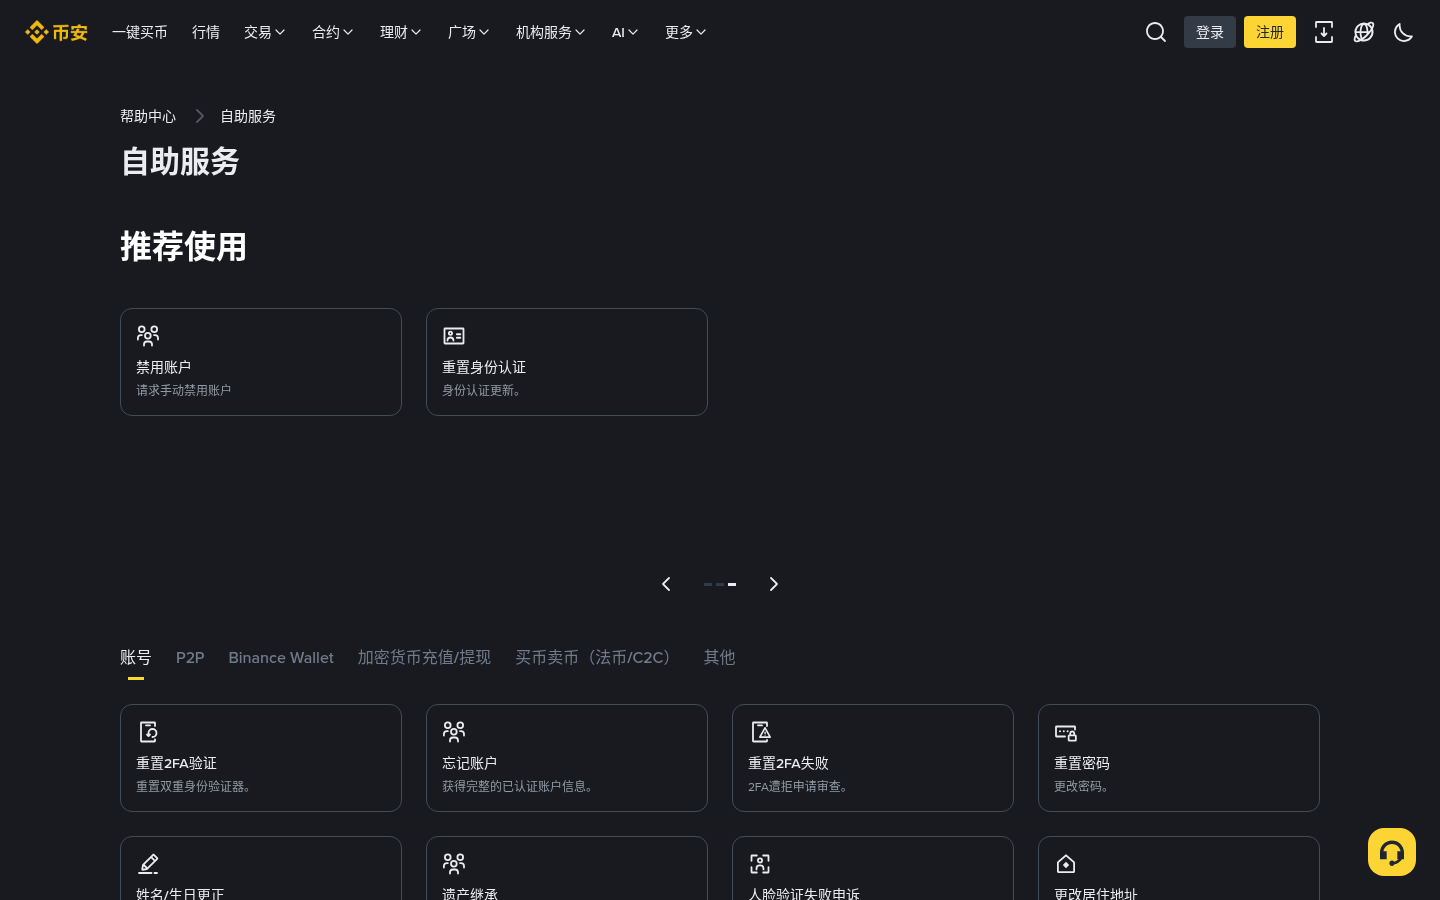Click the carousel page indicator dots
1440x900 pixels.
click(x=720, y=584)
